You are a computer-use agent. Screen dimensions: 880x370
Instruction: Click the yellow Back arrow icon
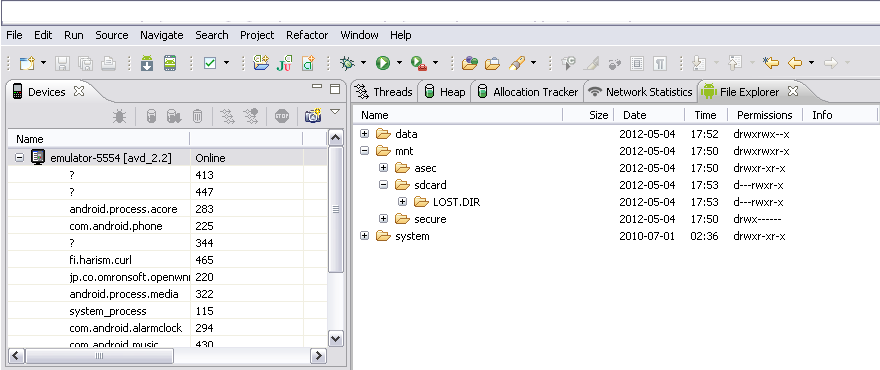click(795, 63)
